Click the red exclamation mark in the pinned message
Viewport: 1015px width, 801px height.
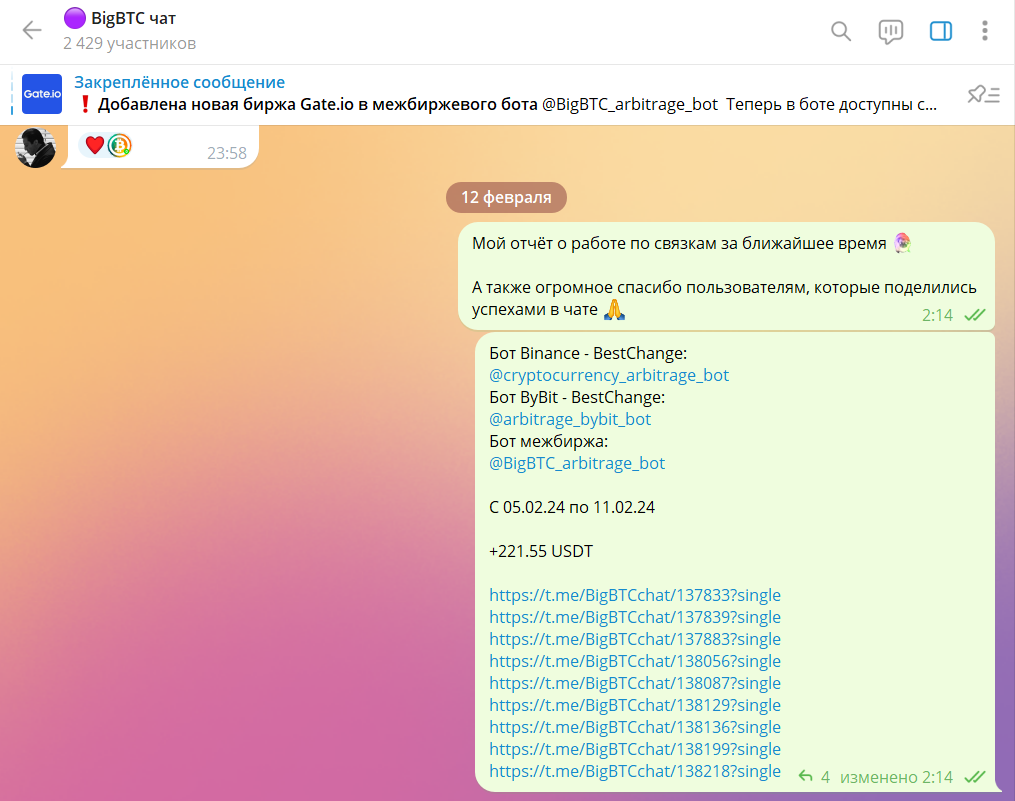(x=85, y=104)
